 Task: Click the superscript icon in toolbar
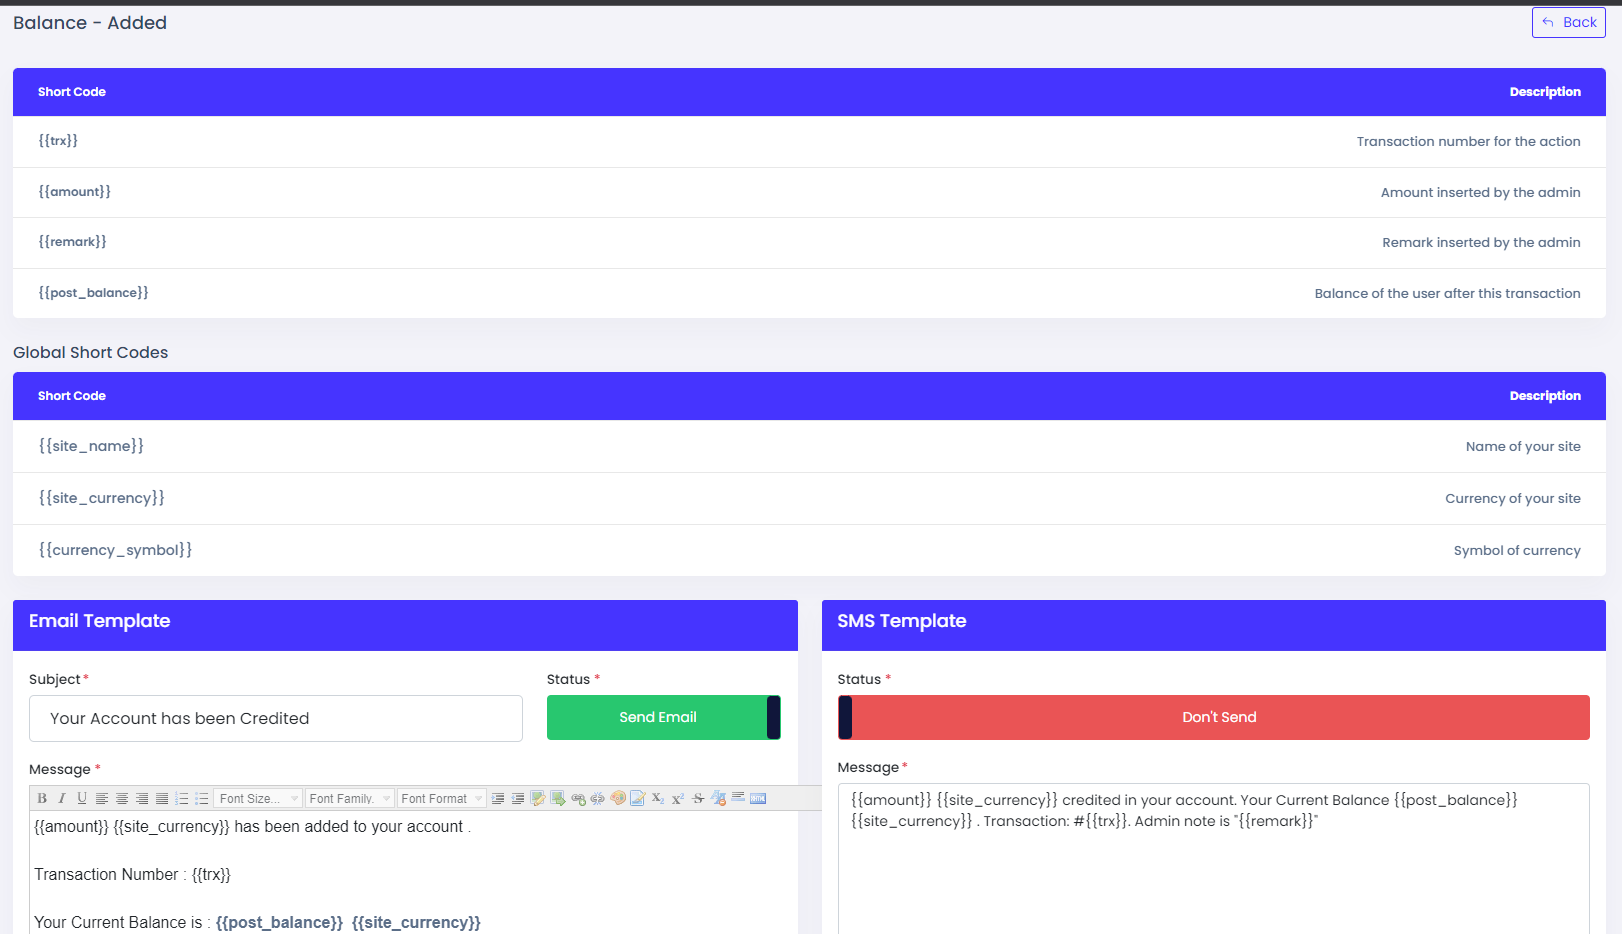677,798
